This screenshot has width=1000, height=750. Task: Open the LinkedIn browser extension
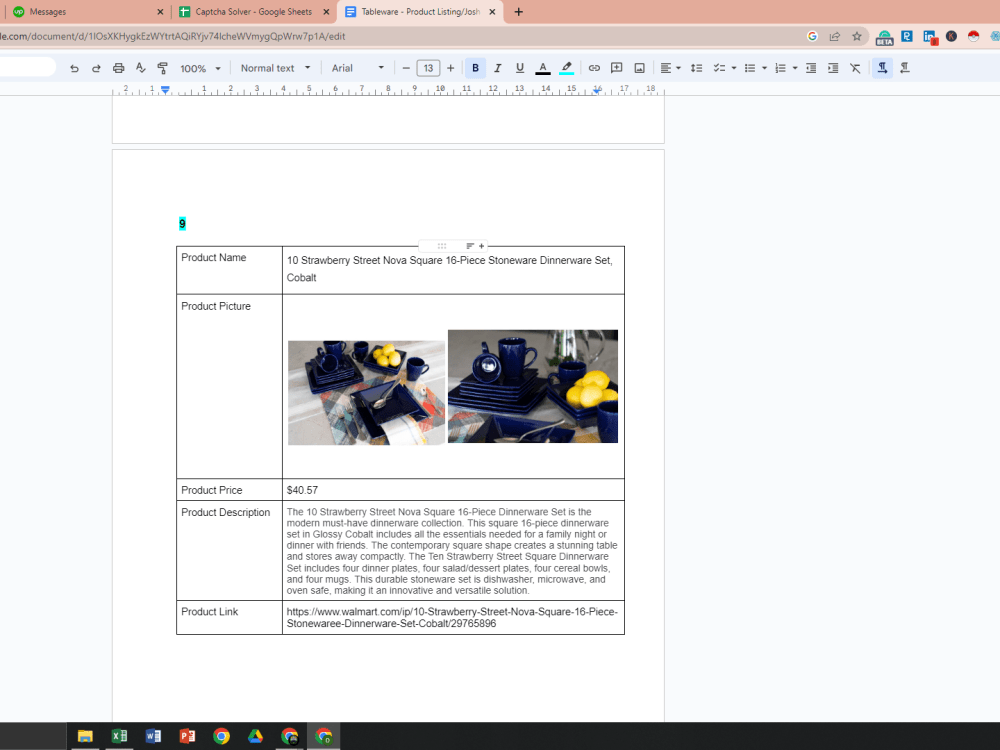pos(929,37)
